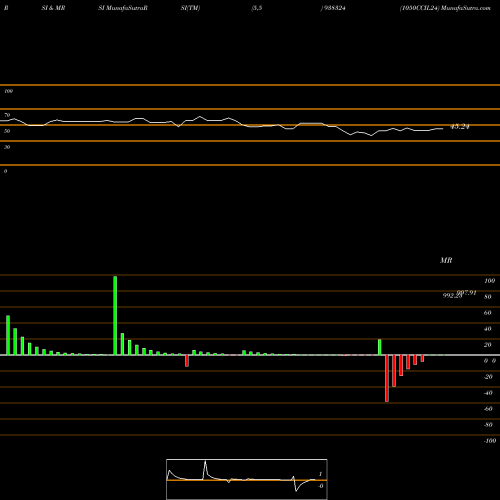This screenshot has height=500, width=500.
Task: Click the RSI axis label 0
Action: click(5, 171)
